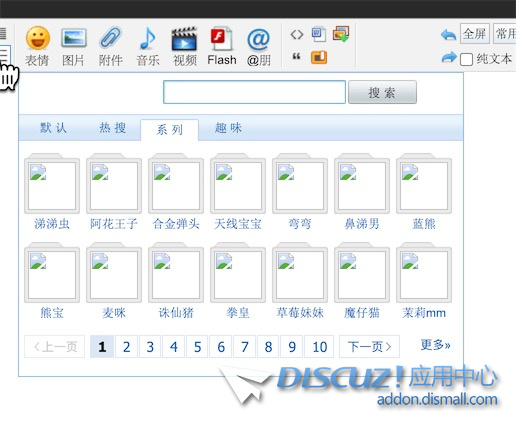
Task: Switch to the 趣味 tab
Action: 228,128
